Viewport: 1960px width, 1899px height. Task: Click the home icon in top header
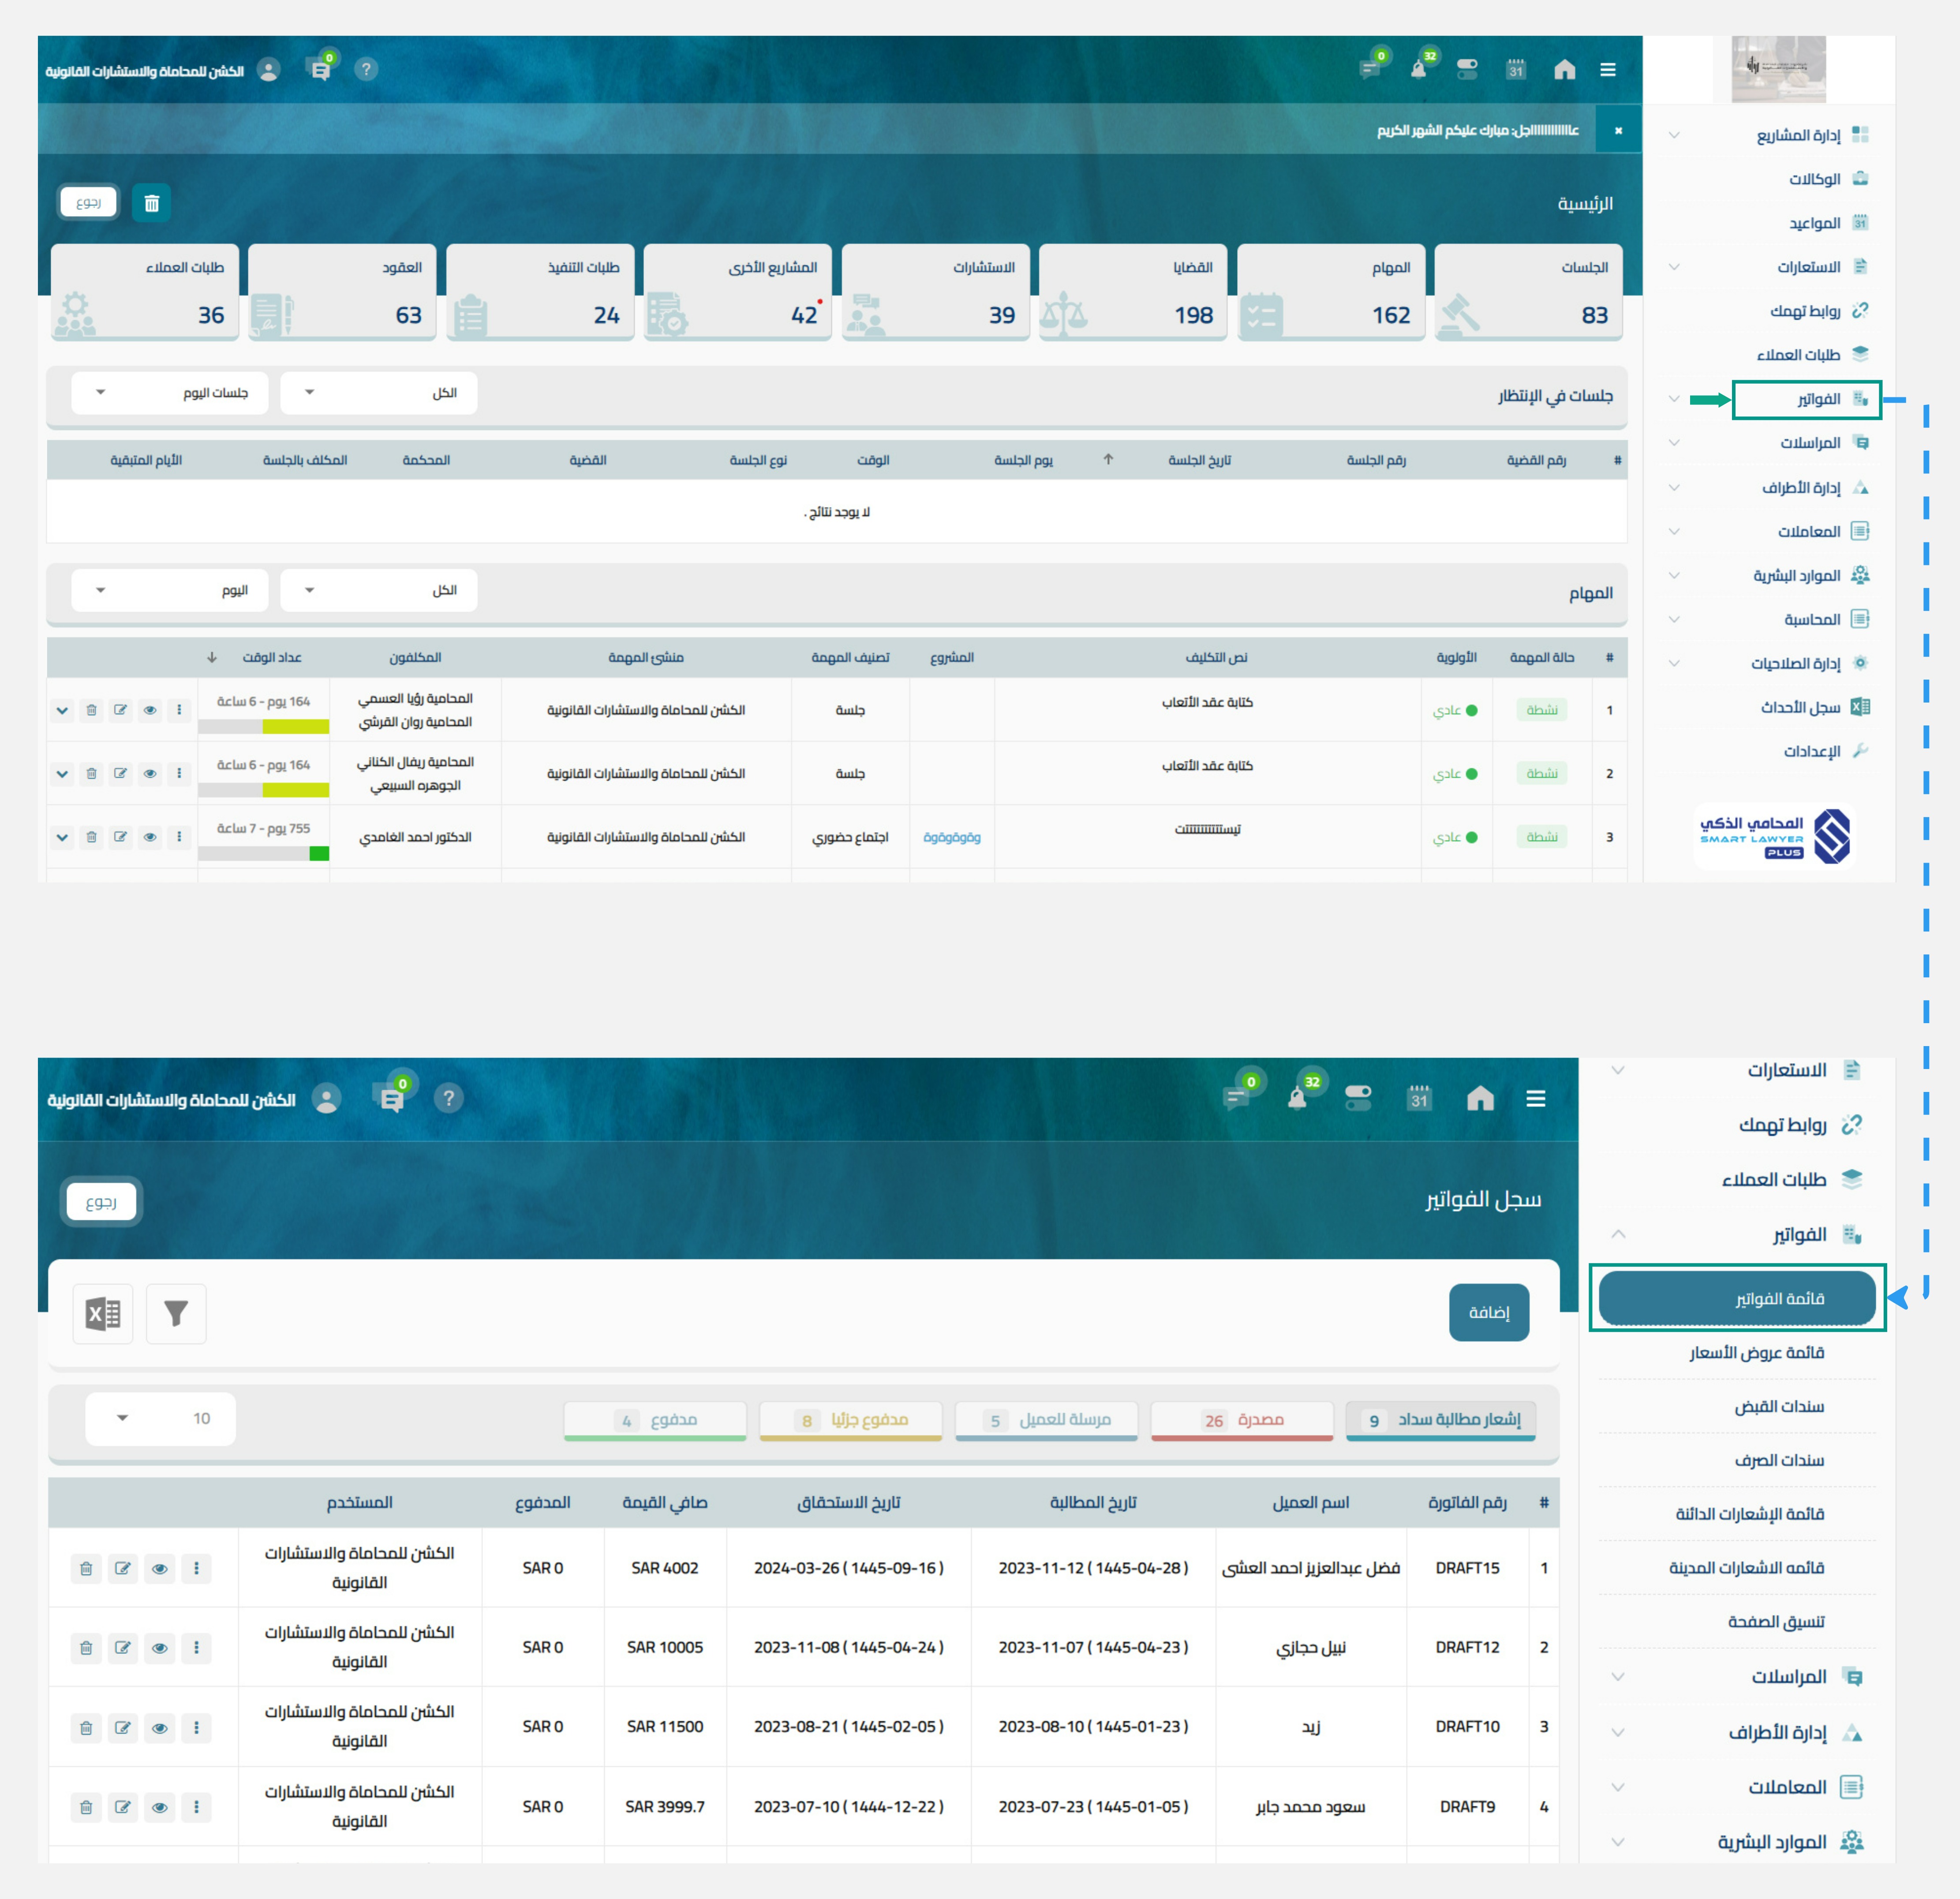pos(1564,69)
